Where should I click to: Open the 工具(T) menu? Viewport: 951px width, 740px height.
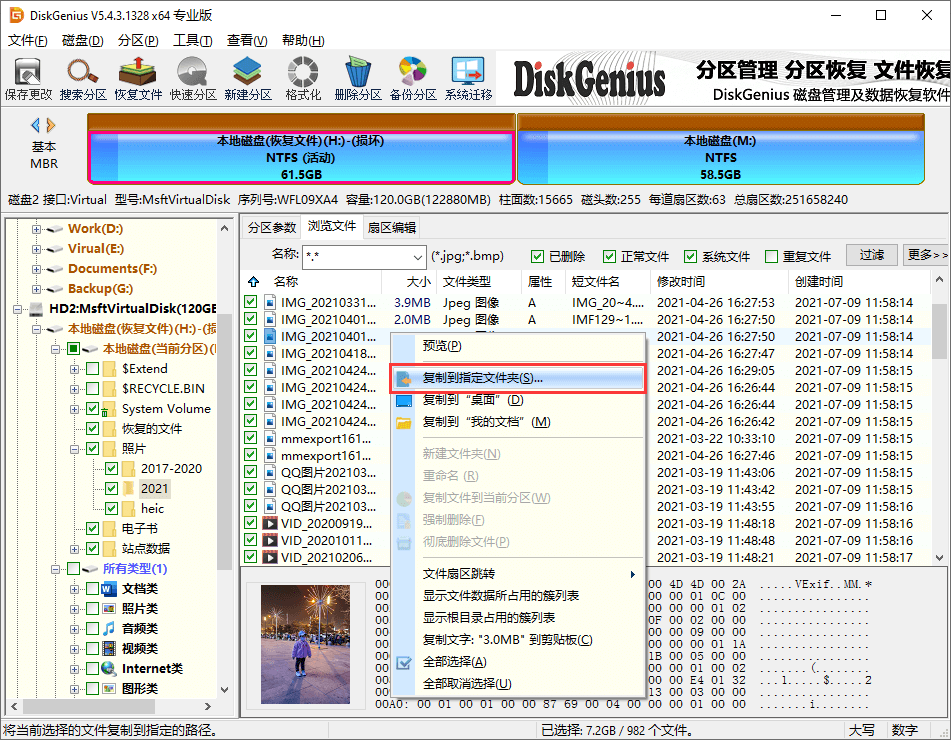point(192,41)
